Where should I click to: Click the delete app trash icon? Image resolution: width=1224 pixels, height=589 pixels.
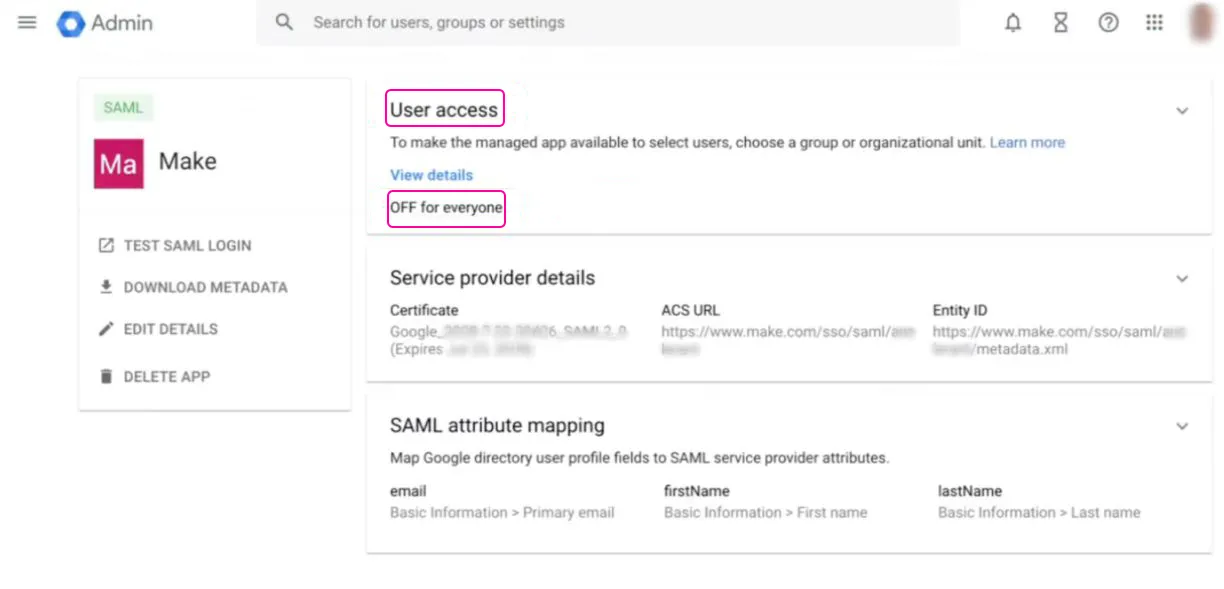coord(106,377)
